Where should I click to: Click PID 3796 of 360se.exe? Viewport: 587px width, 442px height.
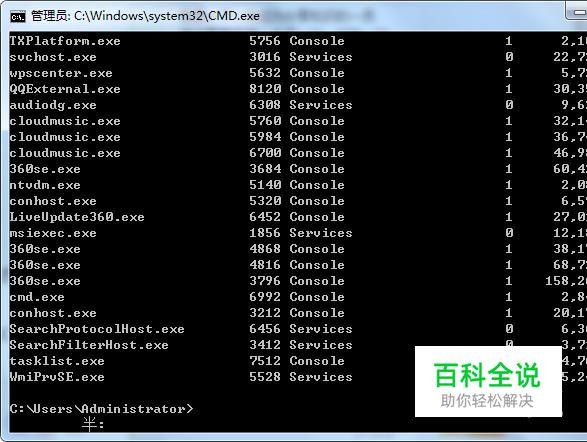pos(265,281)
